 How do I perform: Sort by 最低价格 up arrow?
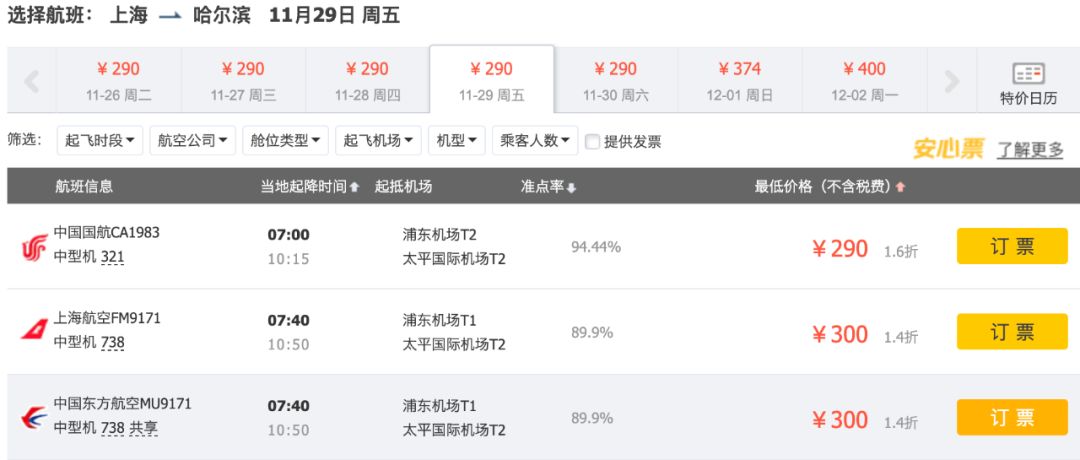click(900, 187)
